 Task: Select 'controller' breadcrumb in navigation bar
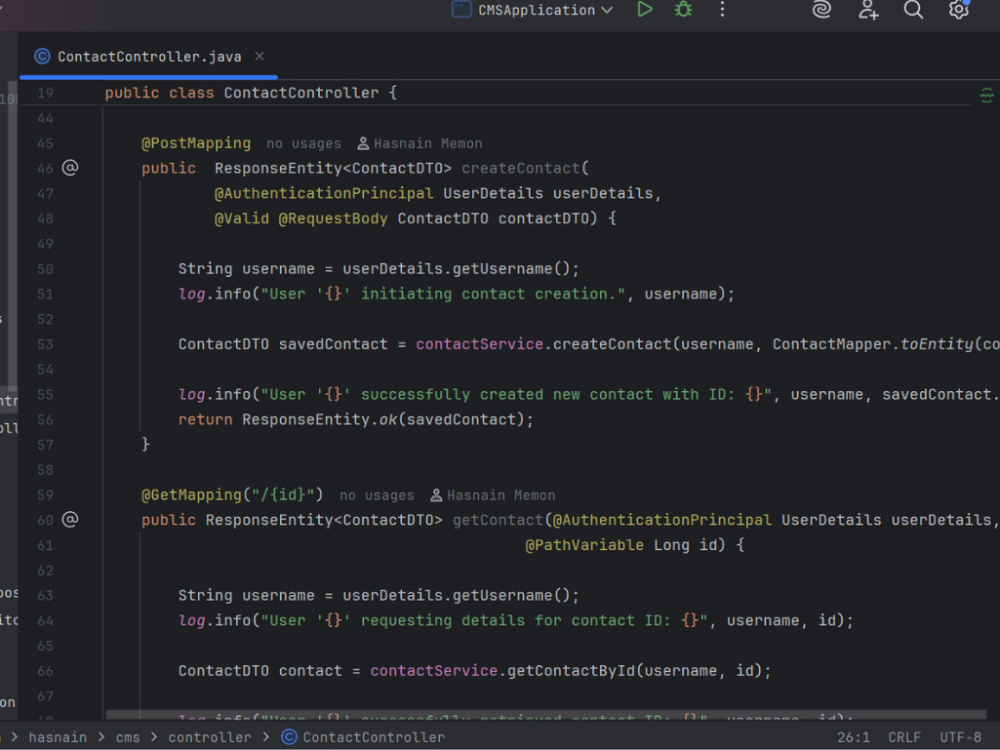pos(210,737)
